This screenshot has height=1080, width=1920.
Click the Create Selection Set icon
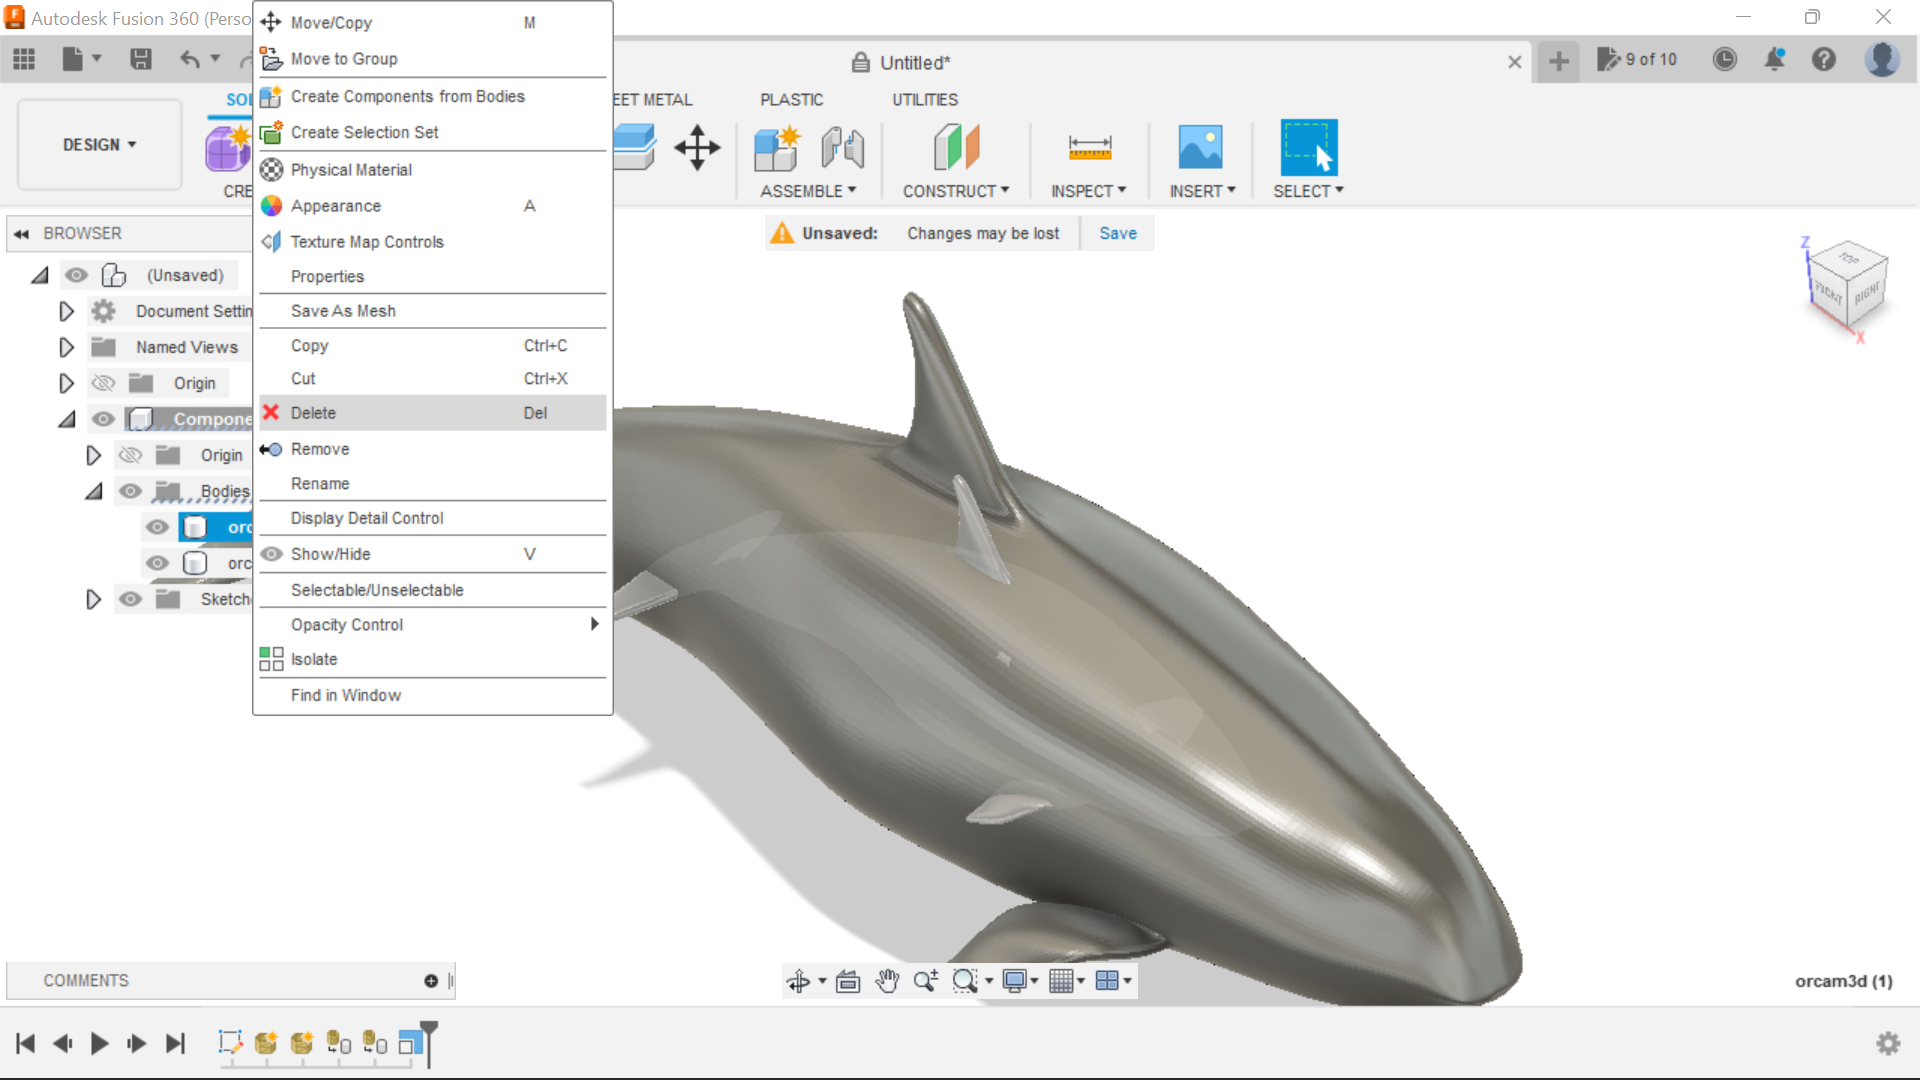270,132
